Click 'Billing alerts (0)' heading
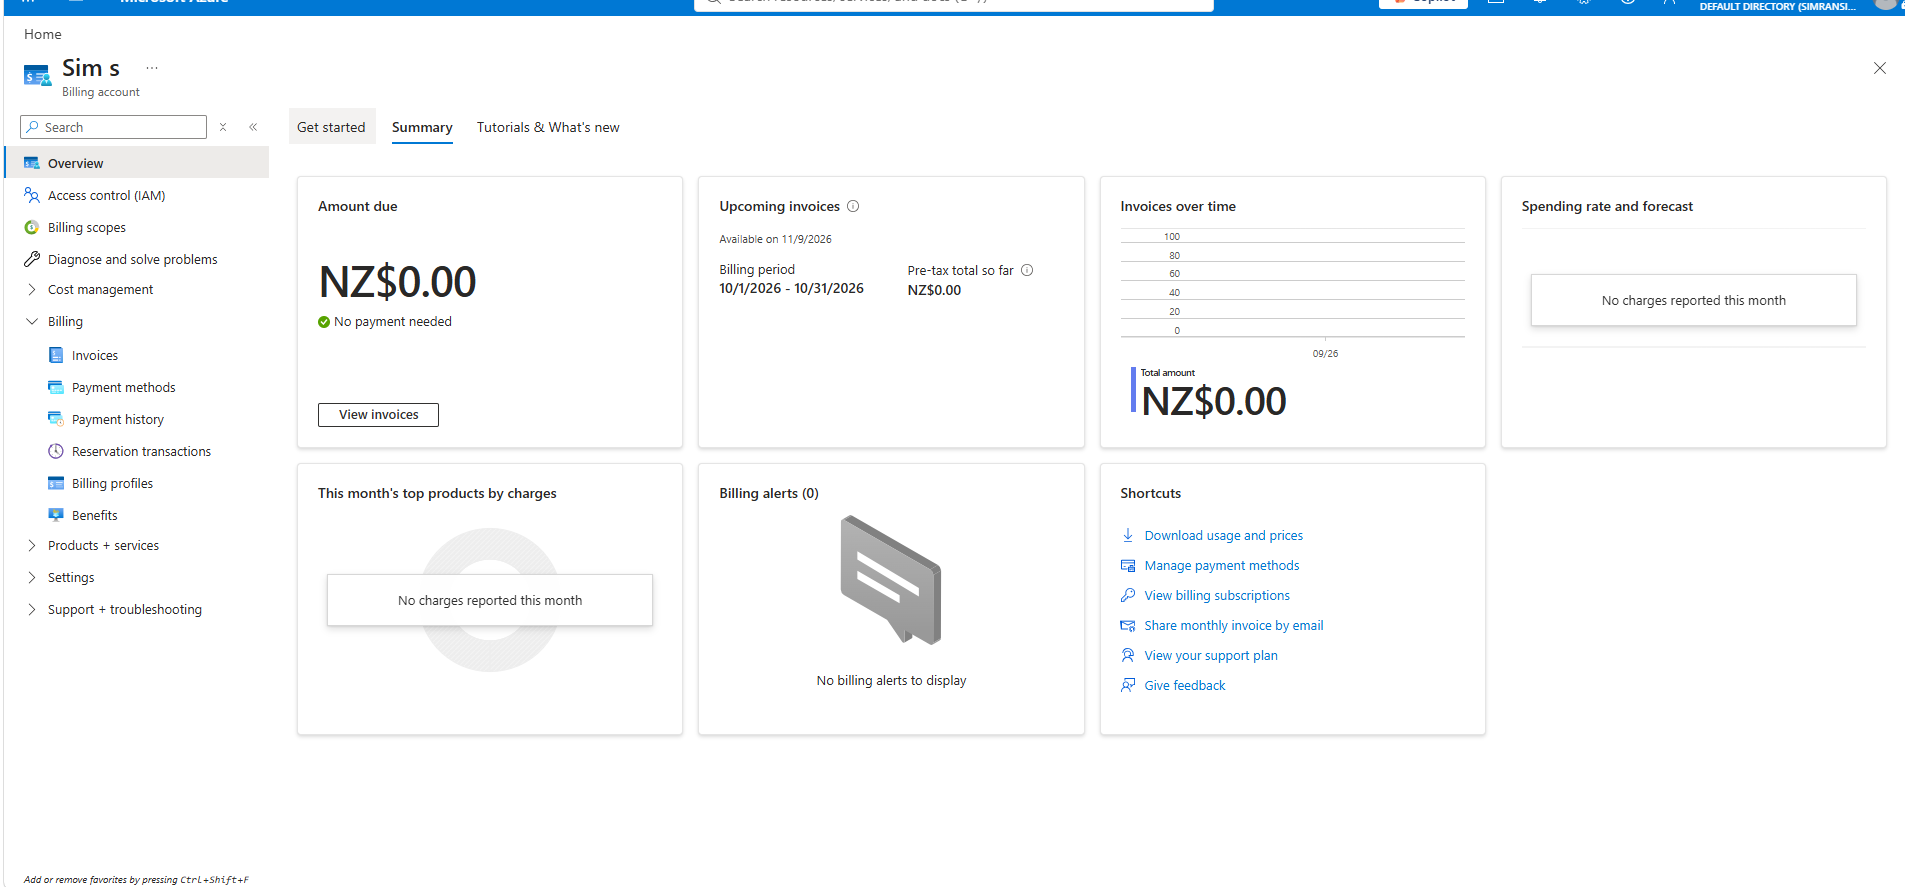 coord(769,493)
